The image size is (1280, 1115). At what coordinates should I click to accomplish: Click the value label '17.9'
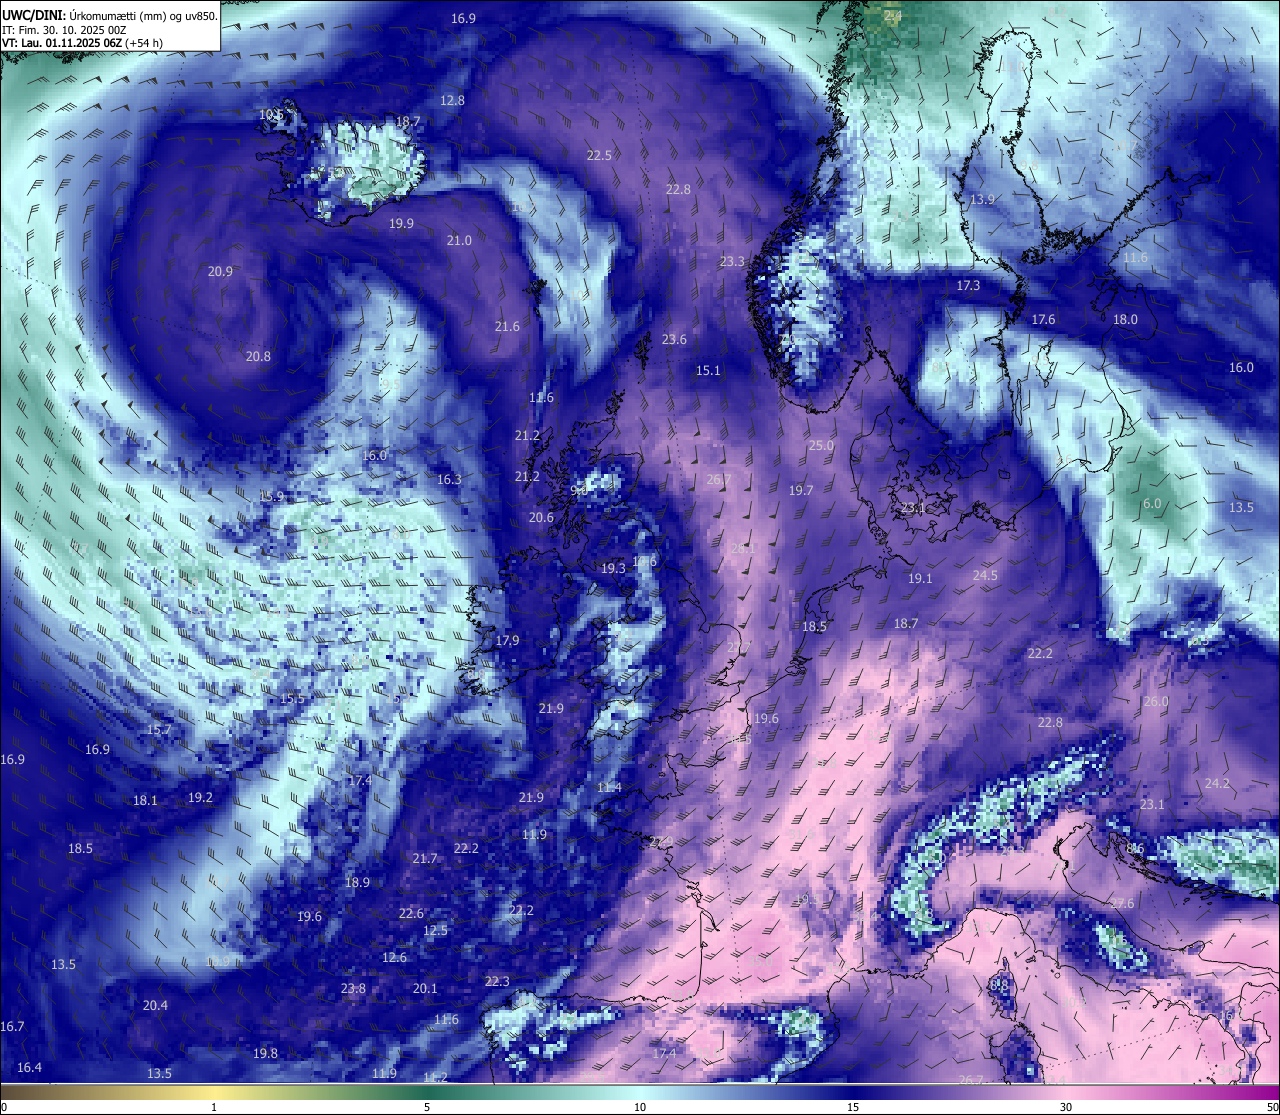(x=507, y=641)
